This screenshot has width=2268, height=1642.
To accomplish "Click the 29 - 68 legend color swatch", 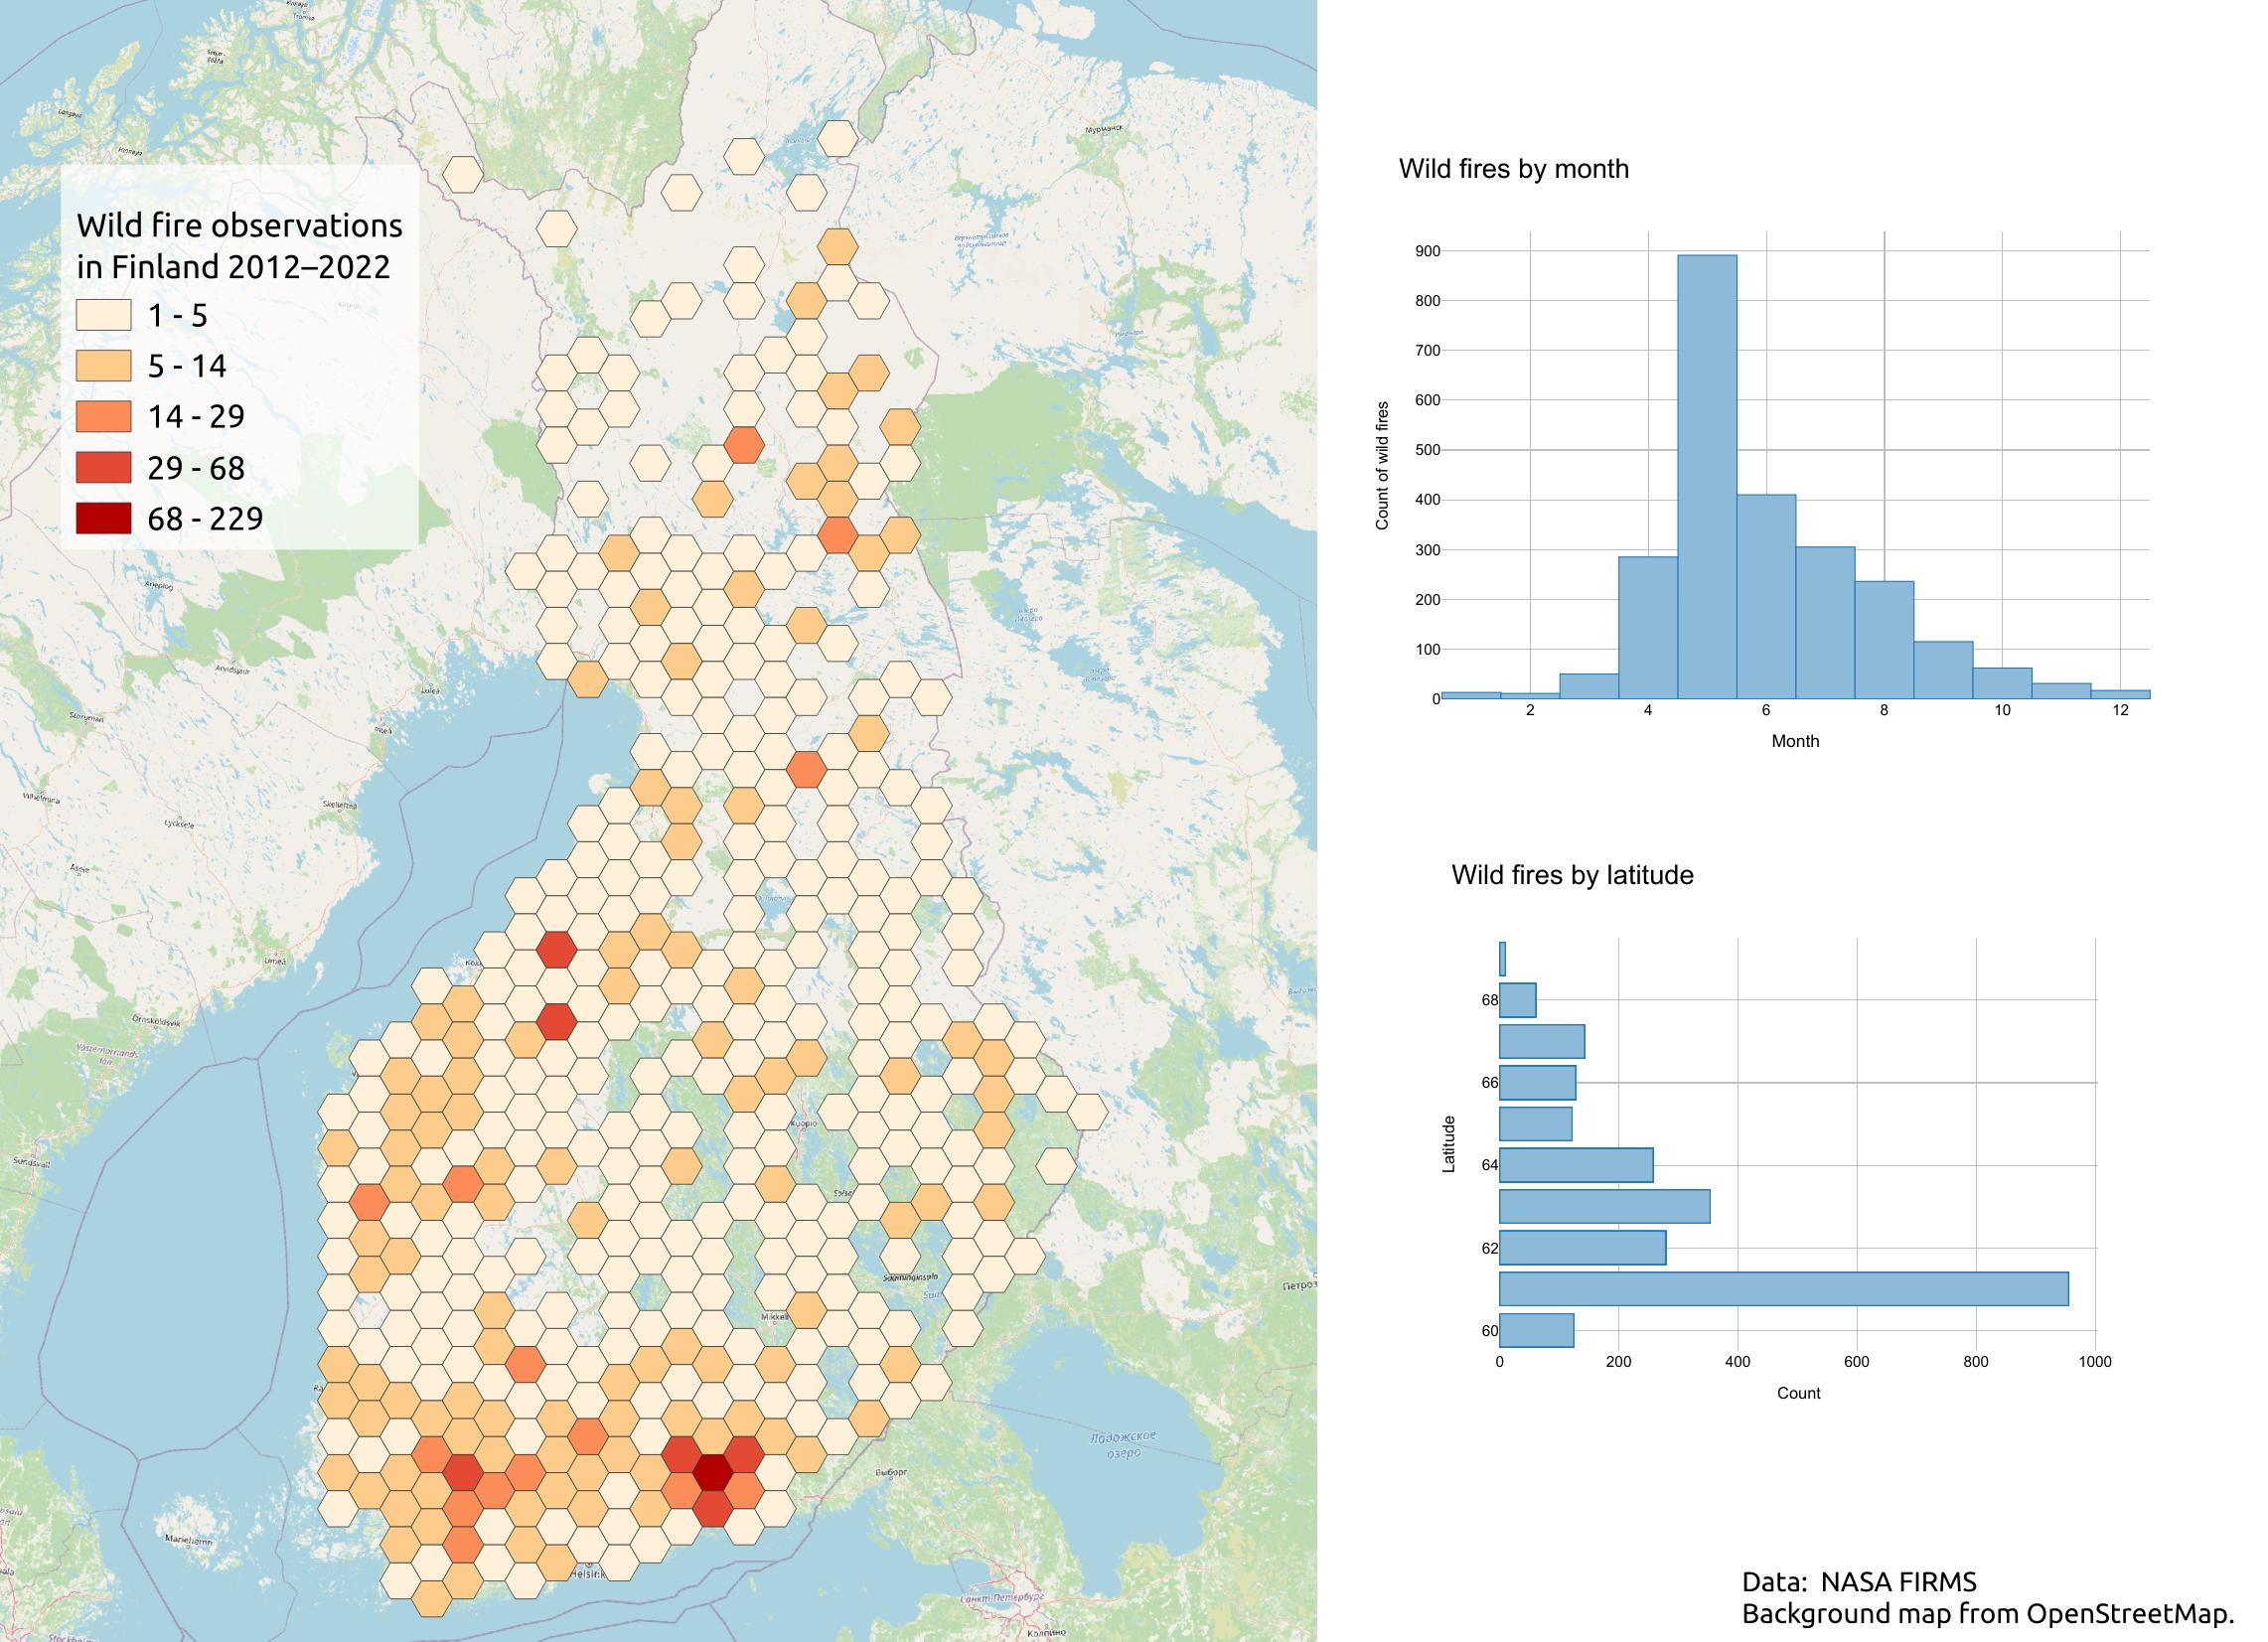I will click(104, 467).
